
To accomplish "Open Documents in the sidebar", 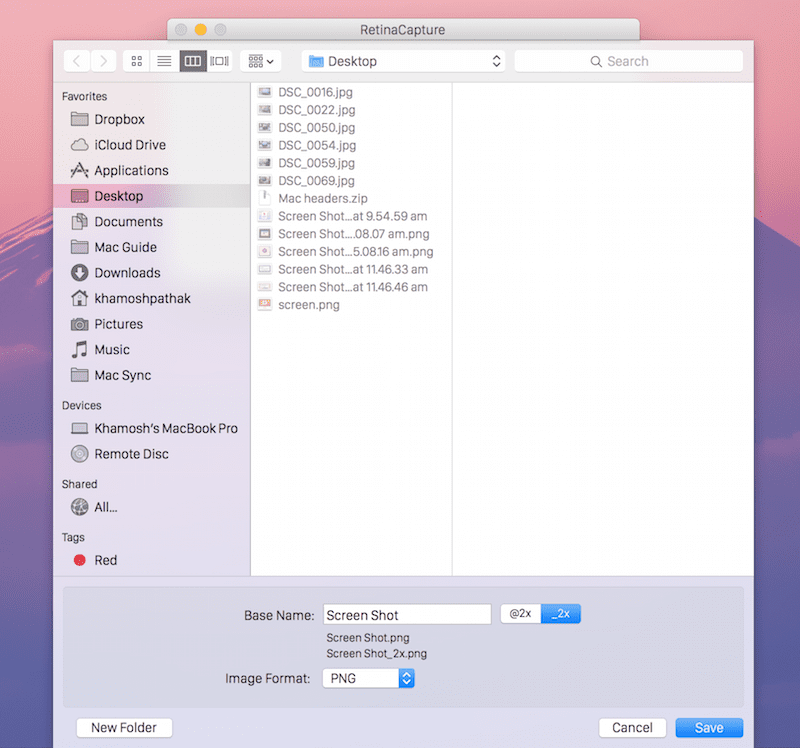I will [151, 221].
